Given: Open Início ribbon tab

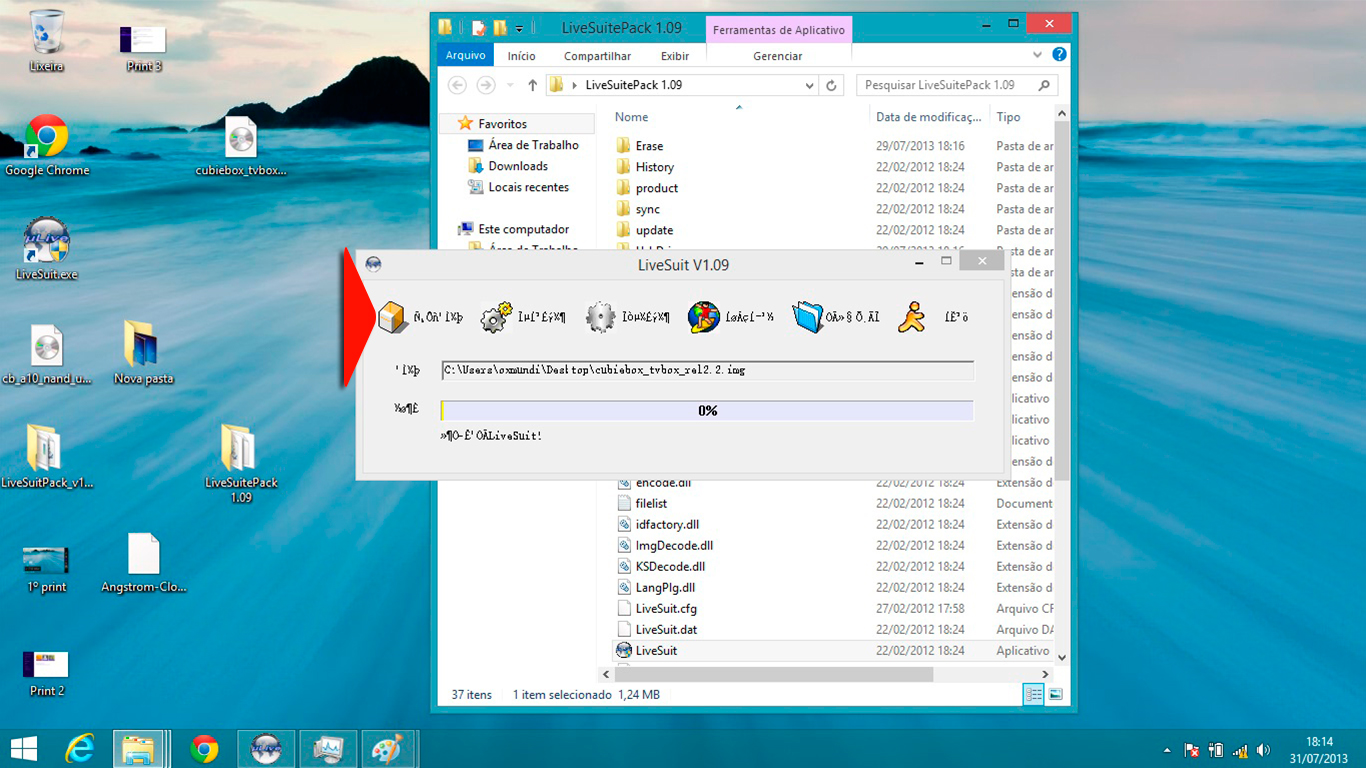Looking at the screenshot, I should (x=521, y=56).
